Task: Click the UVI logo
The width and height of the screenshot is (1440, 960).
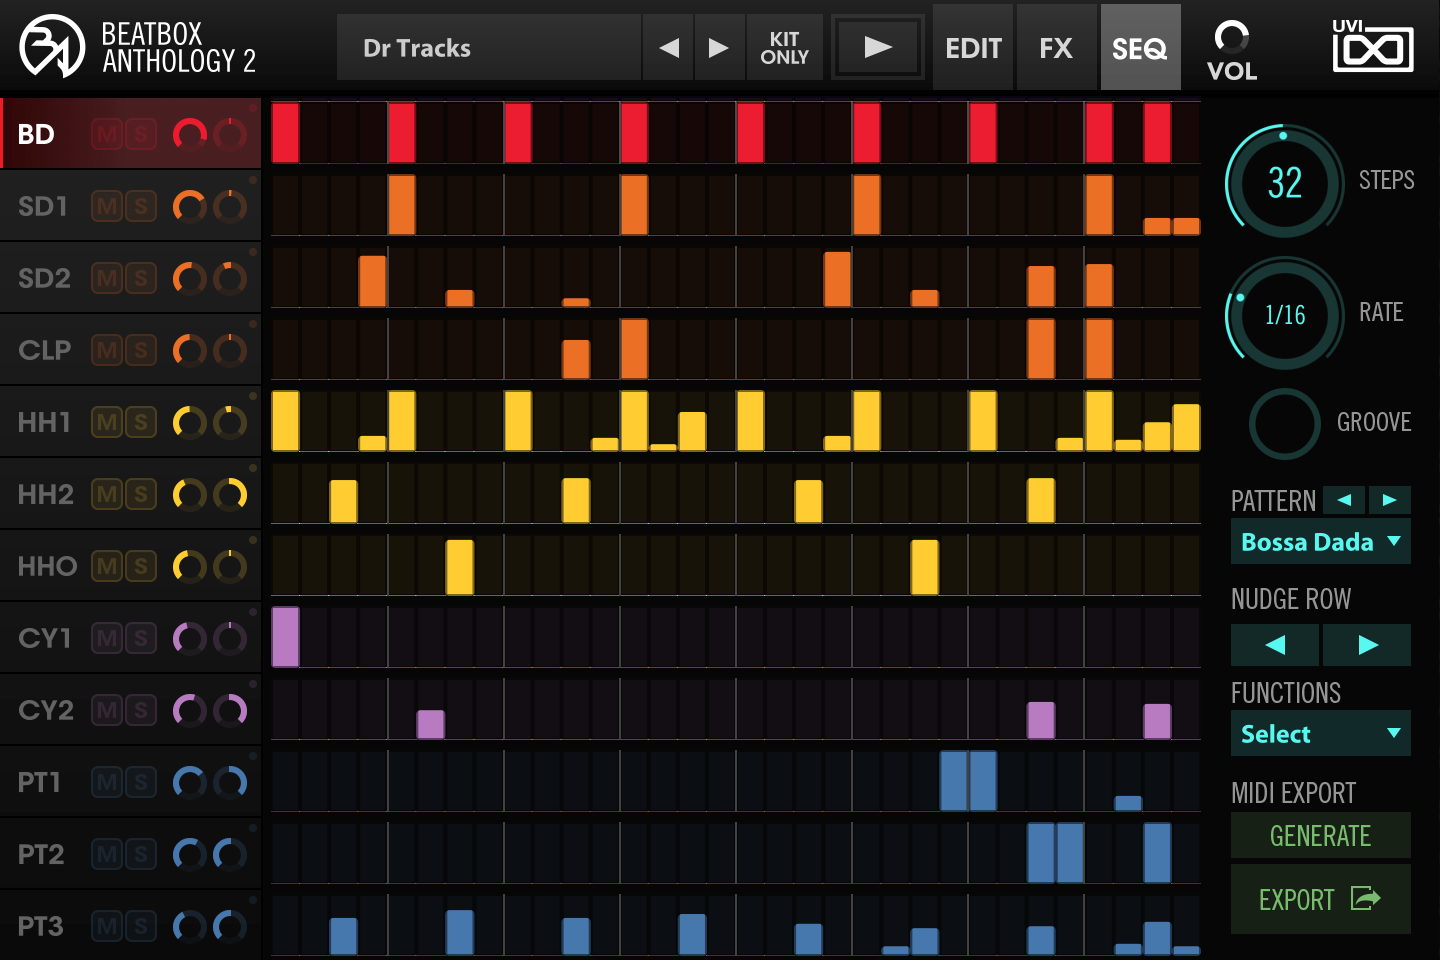Action: tap(1372, 46)
